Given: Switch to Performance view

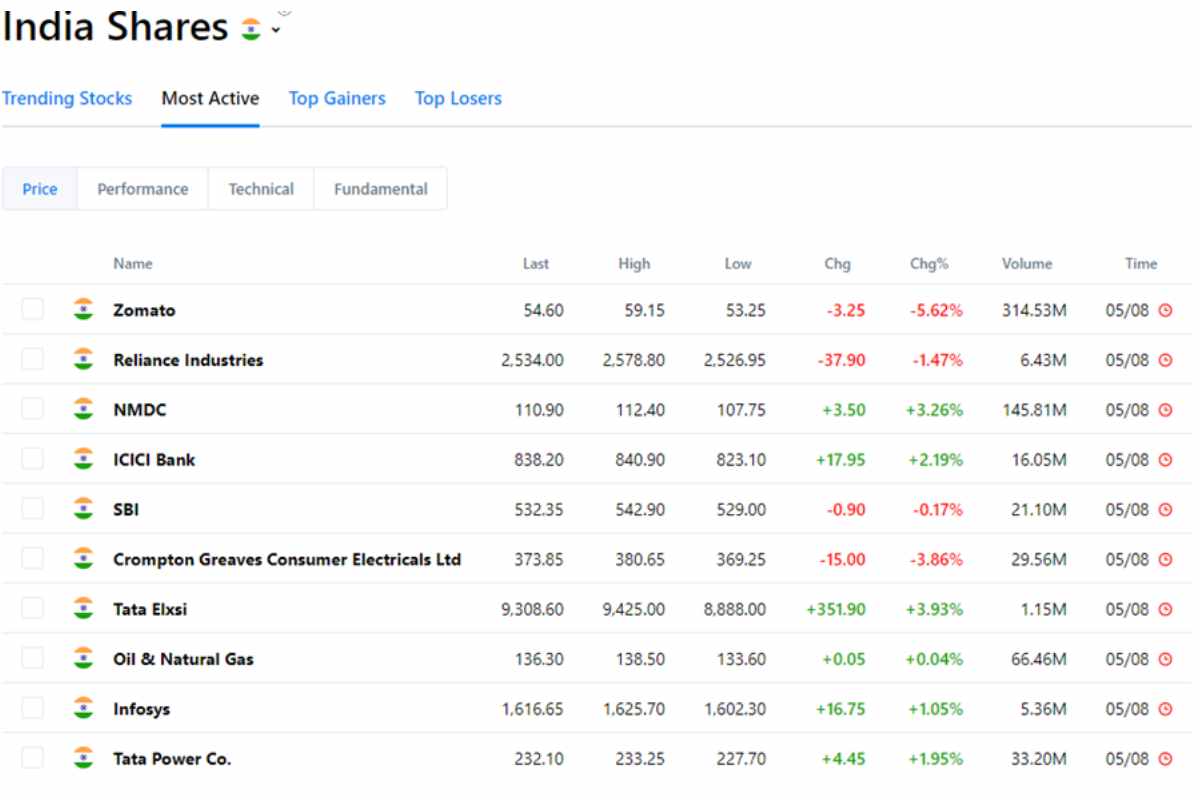Looking at the screenshot, I should [142, 189].
